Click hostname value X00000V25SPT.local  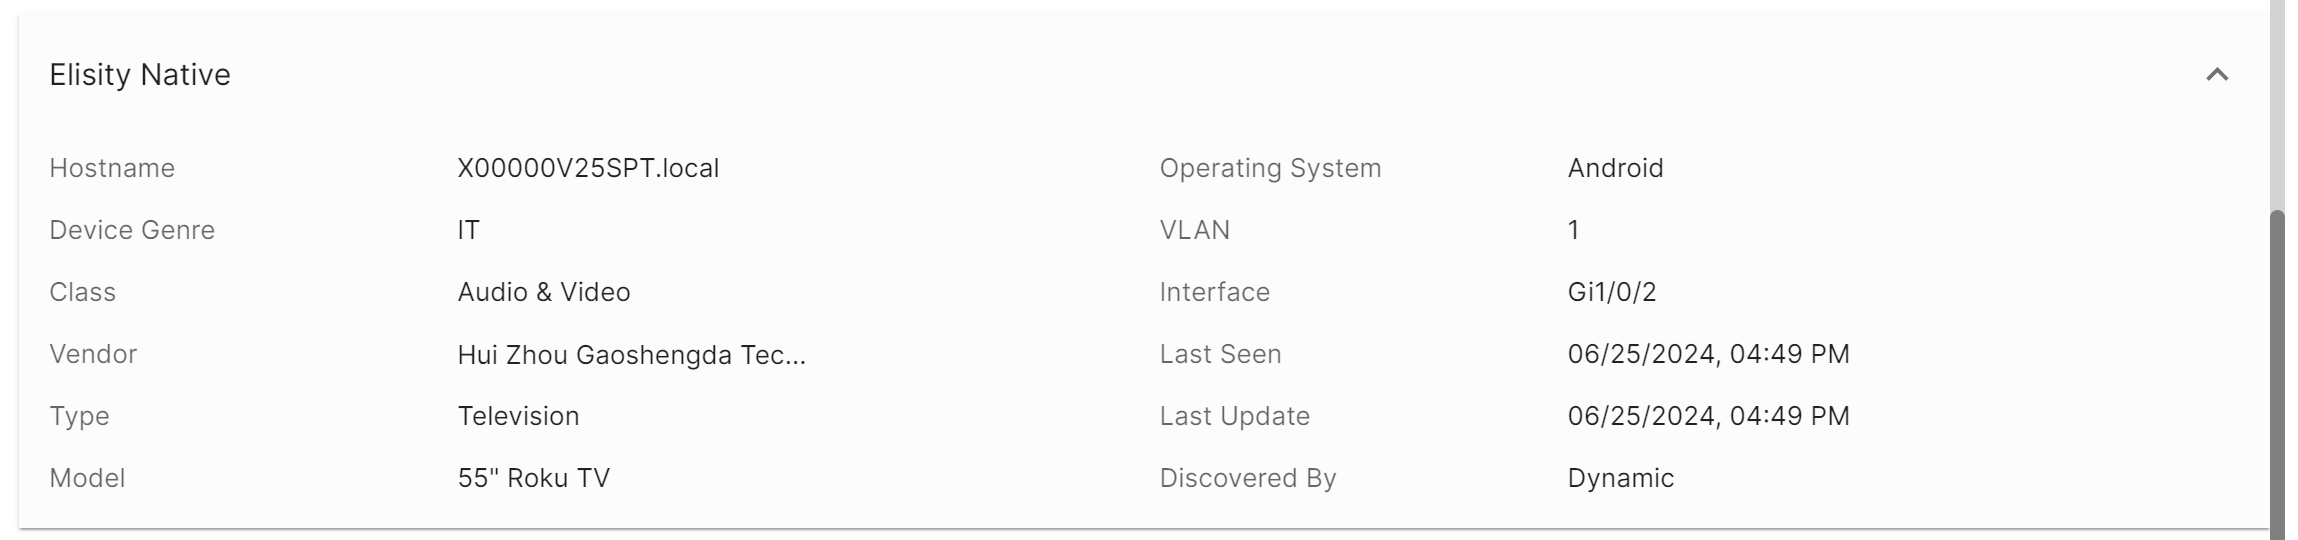[588, 168]
